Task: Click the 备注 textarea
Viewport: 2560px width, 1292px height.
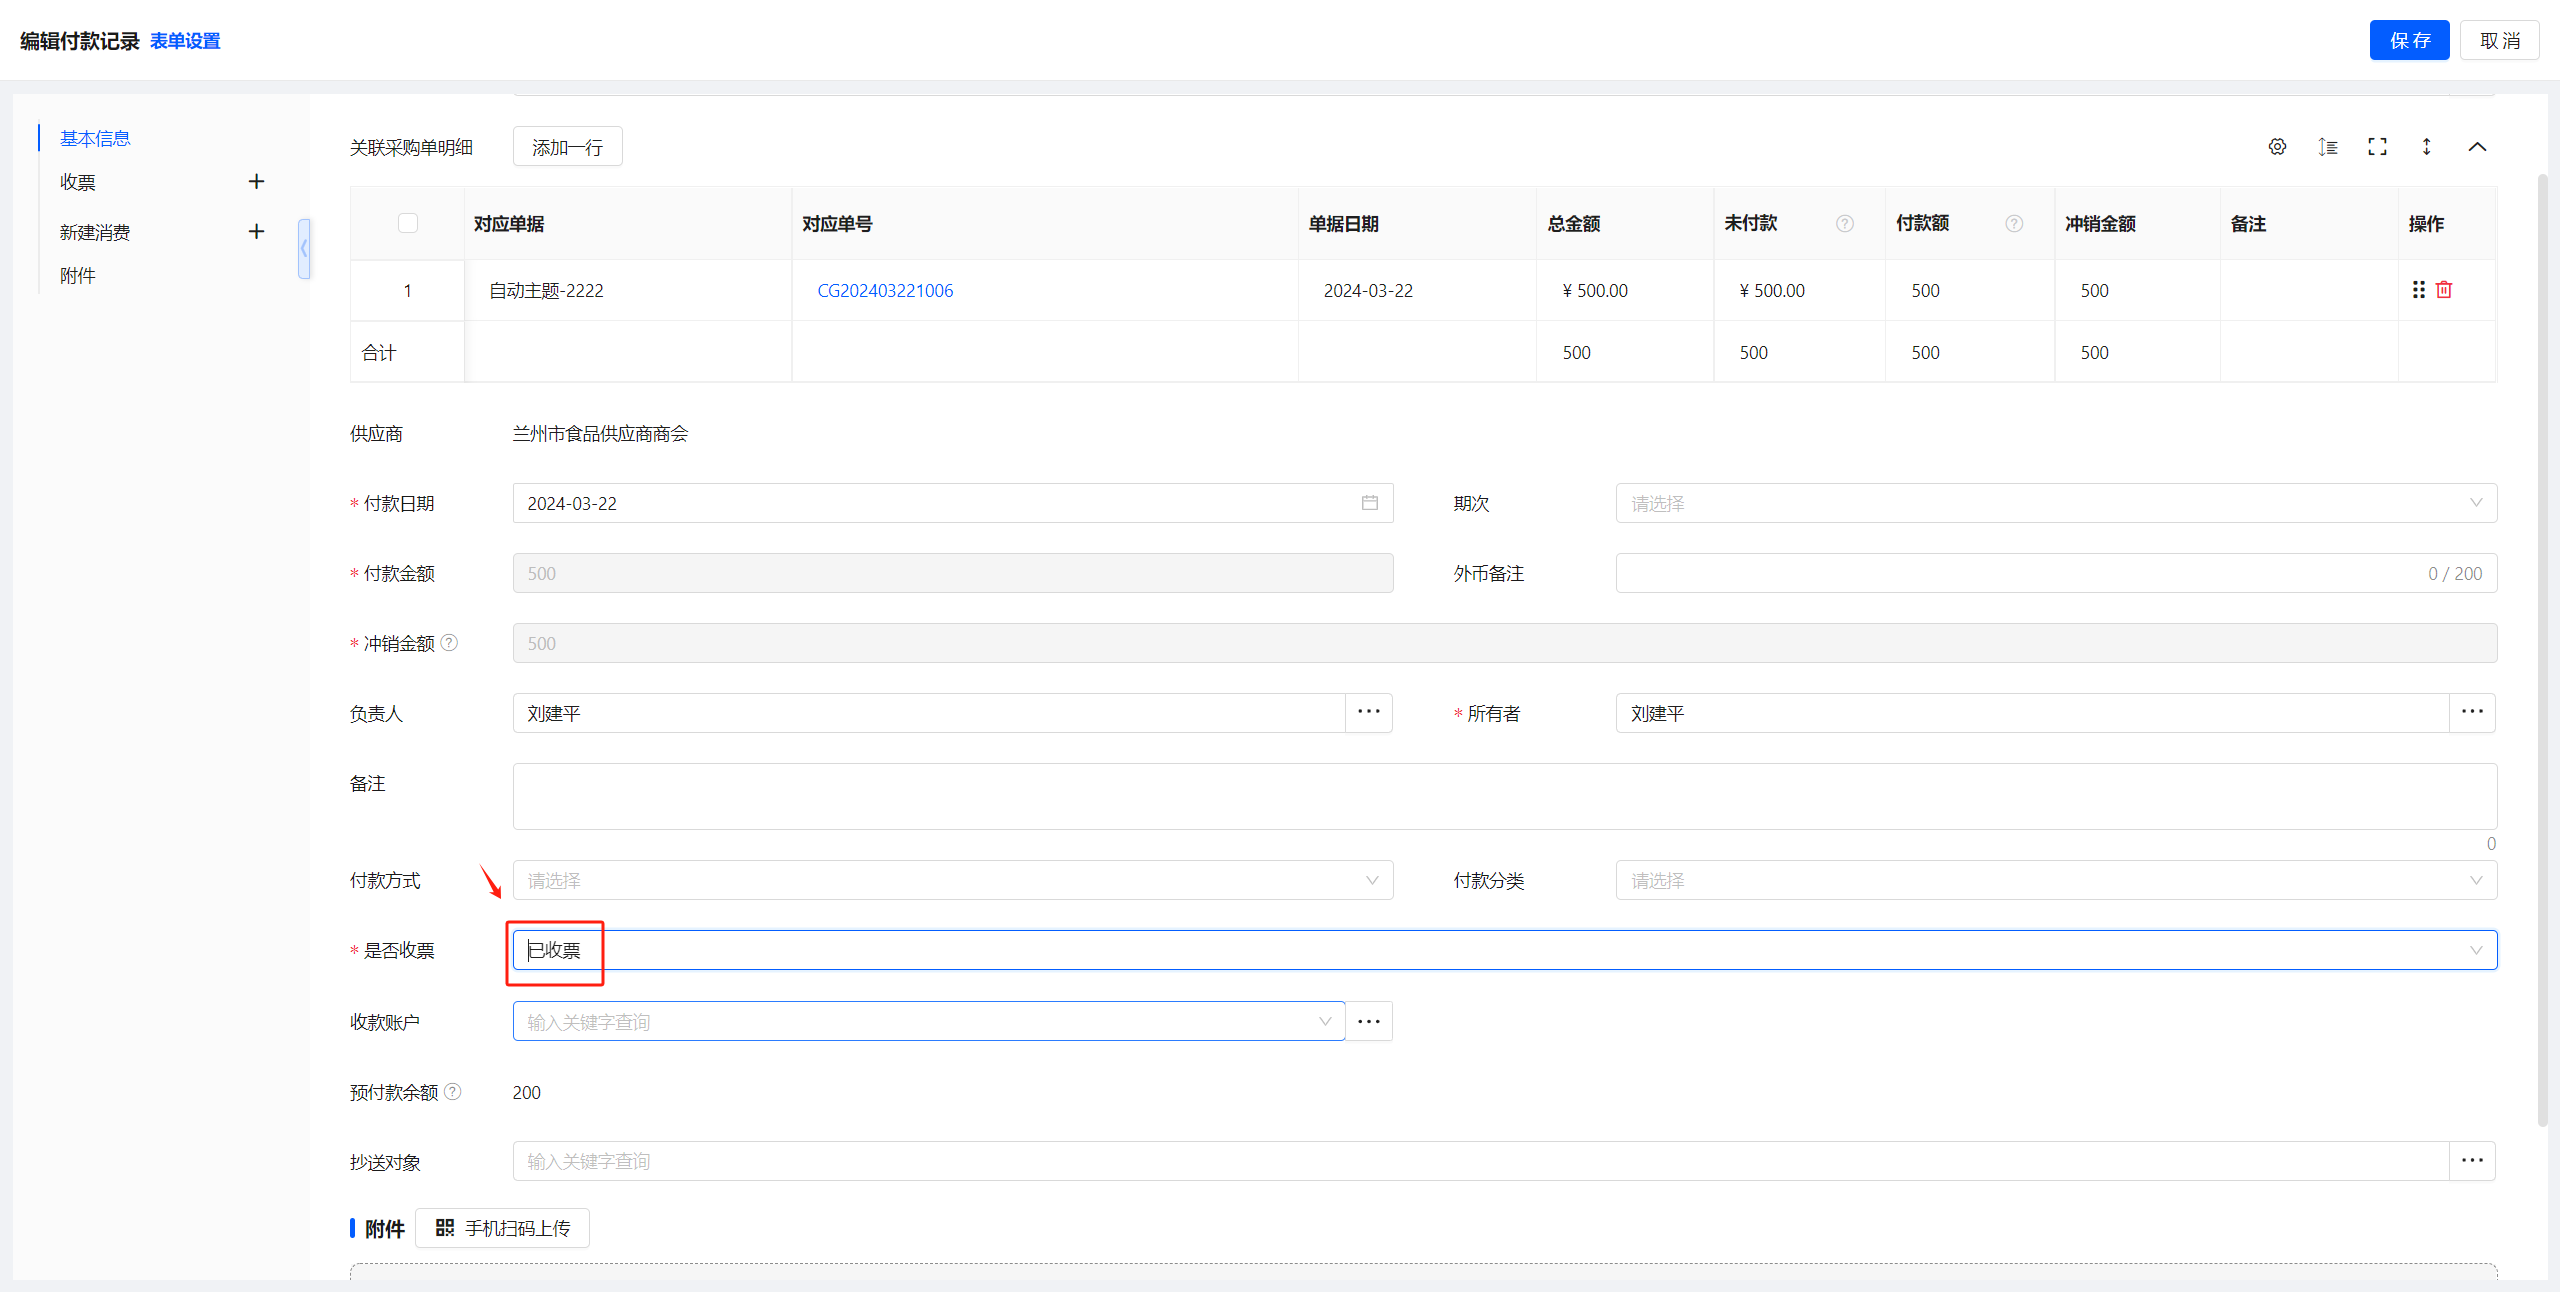Action: [1505, 796]
